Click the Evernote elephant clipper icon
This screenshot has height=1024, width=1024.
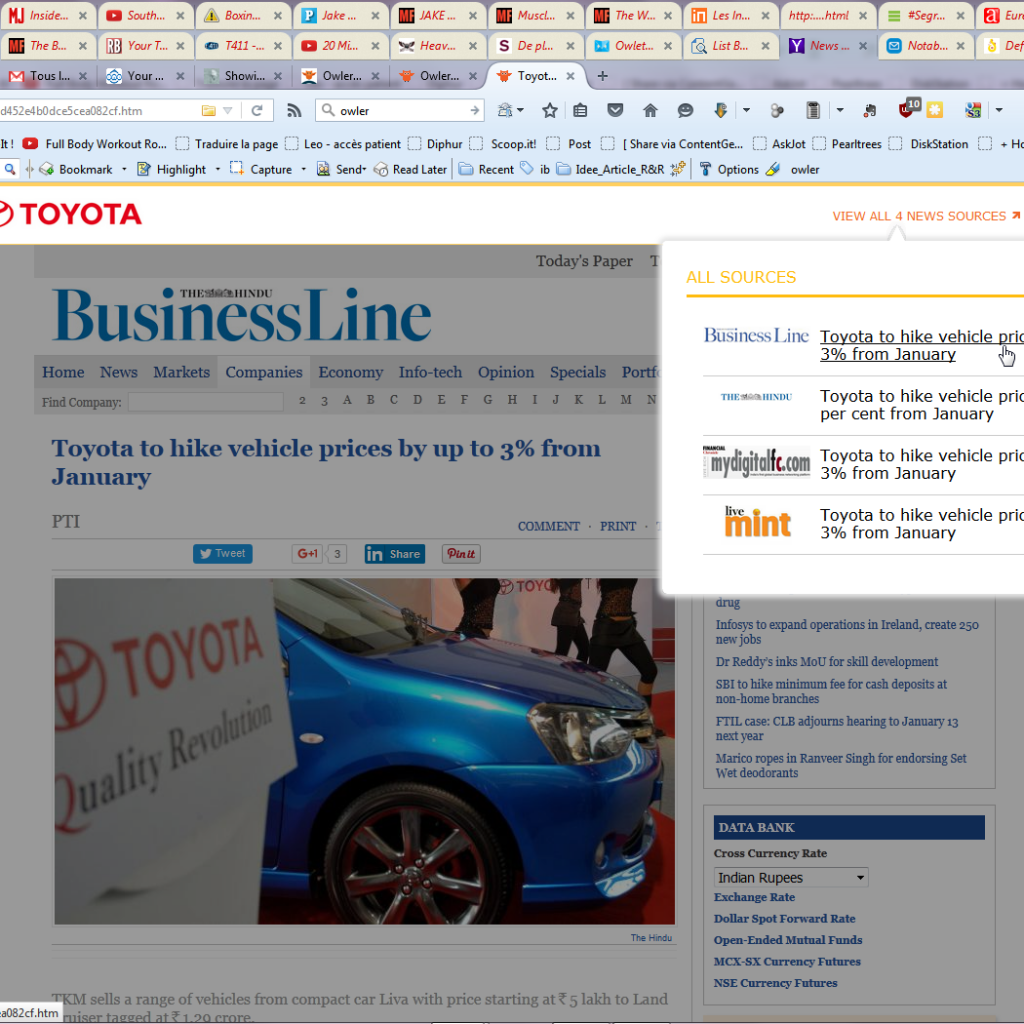tap(869, 110)
